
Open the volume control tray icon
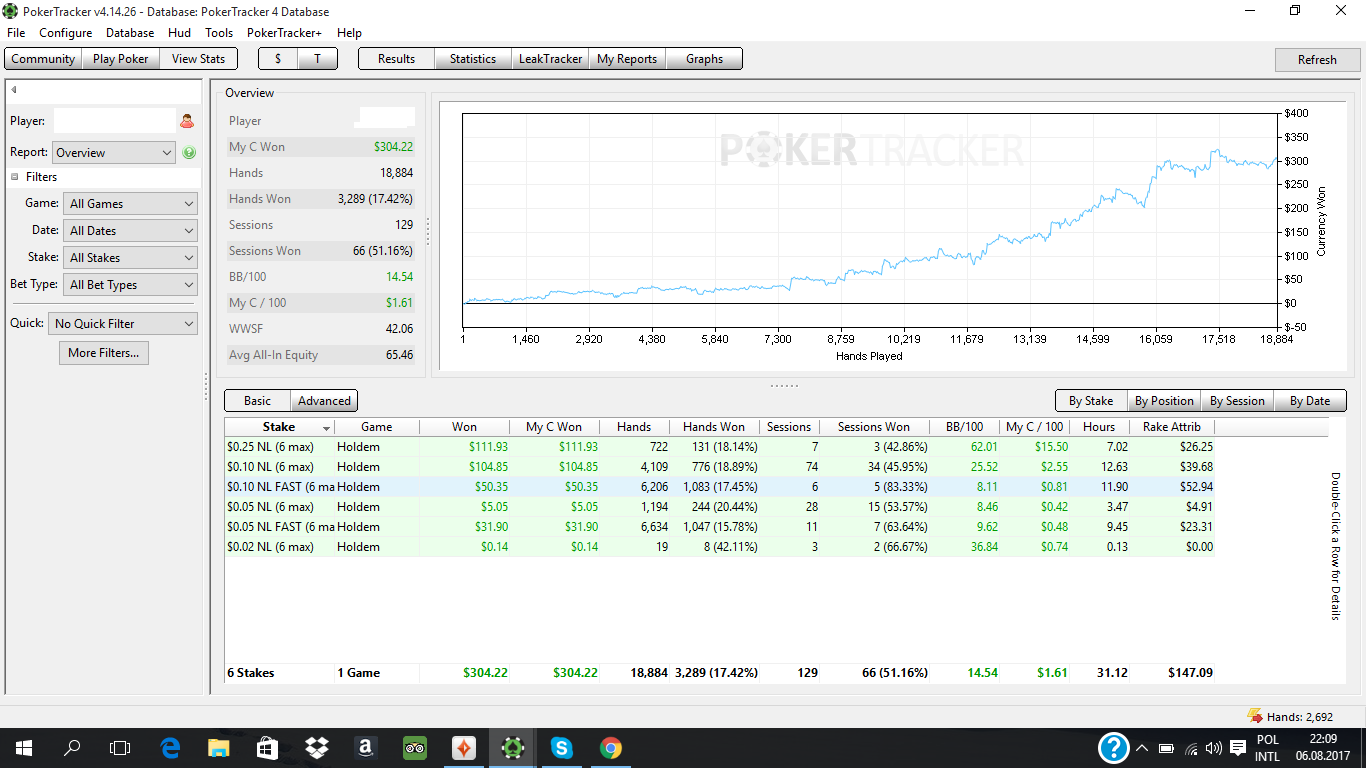pyautogui.click(x=1214, y=748)
